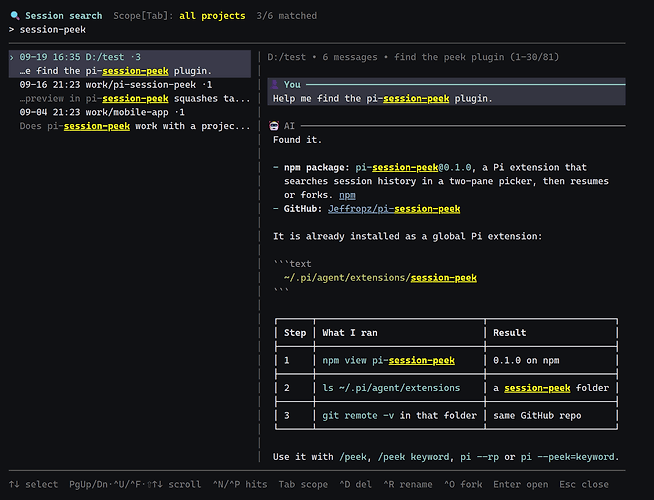Image resolution: width=654 pixels, height=500 pixels.
Task: Click the '(1-30/81)' line range indicator
Action: [534, 57]
